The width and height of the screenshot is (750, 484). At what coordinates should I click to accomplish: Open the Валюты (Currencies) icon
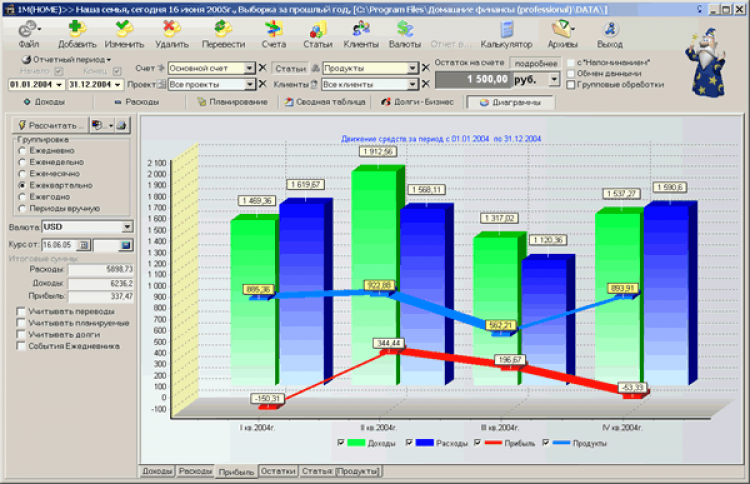[404, 33]
